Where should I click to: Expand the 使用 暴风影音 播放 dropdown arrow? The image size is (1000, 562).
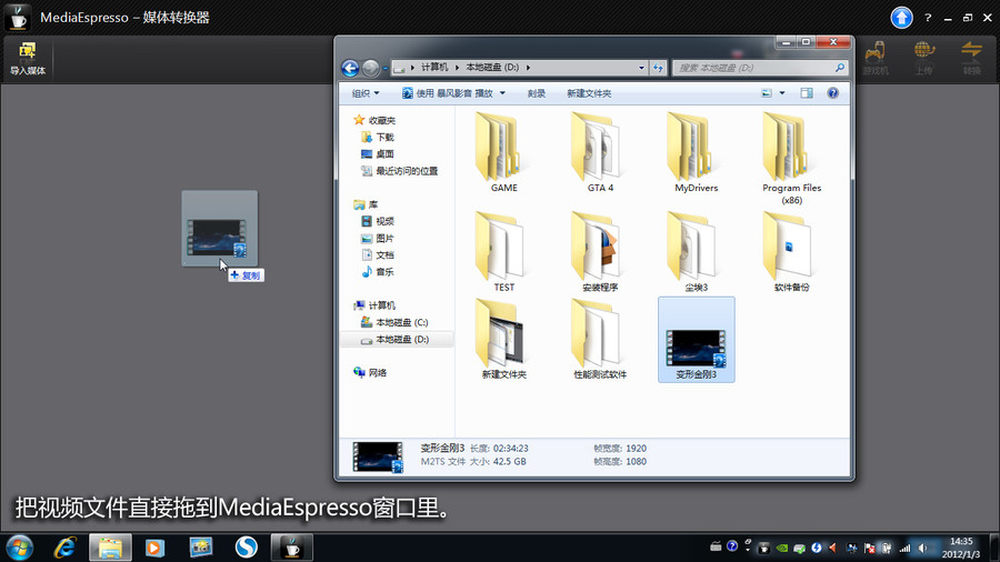click(503, 93)
